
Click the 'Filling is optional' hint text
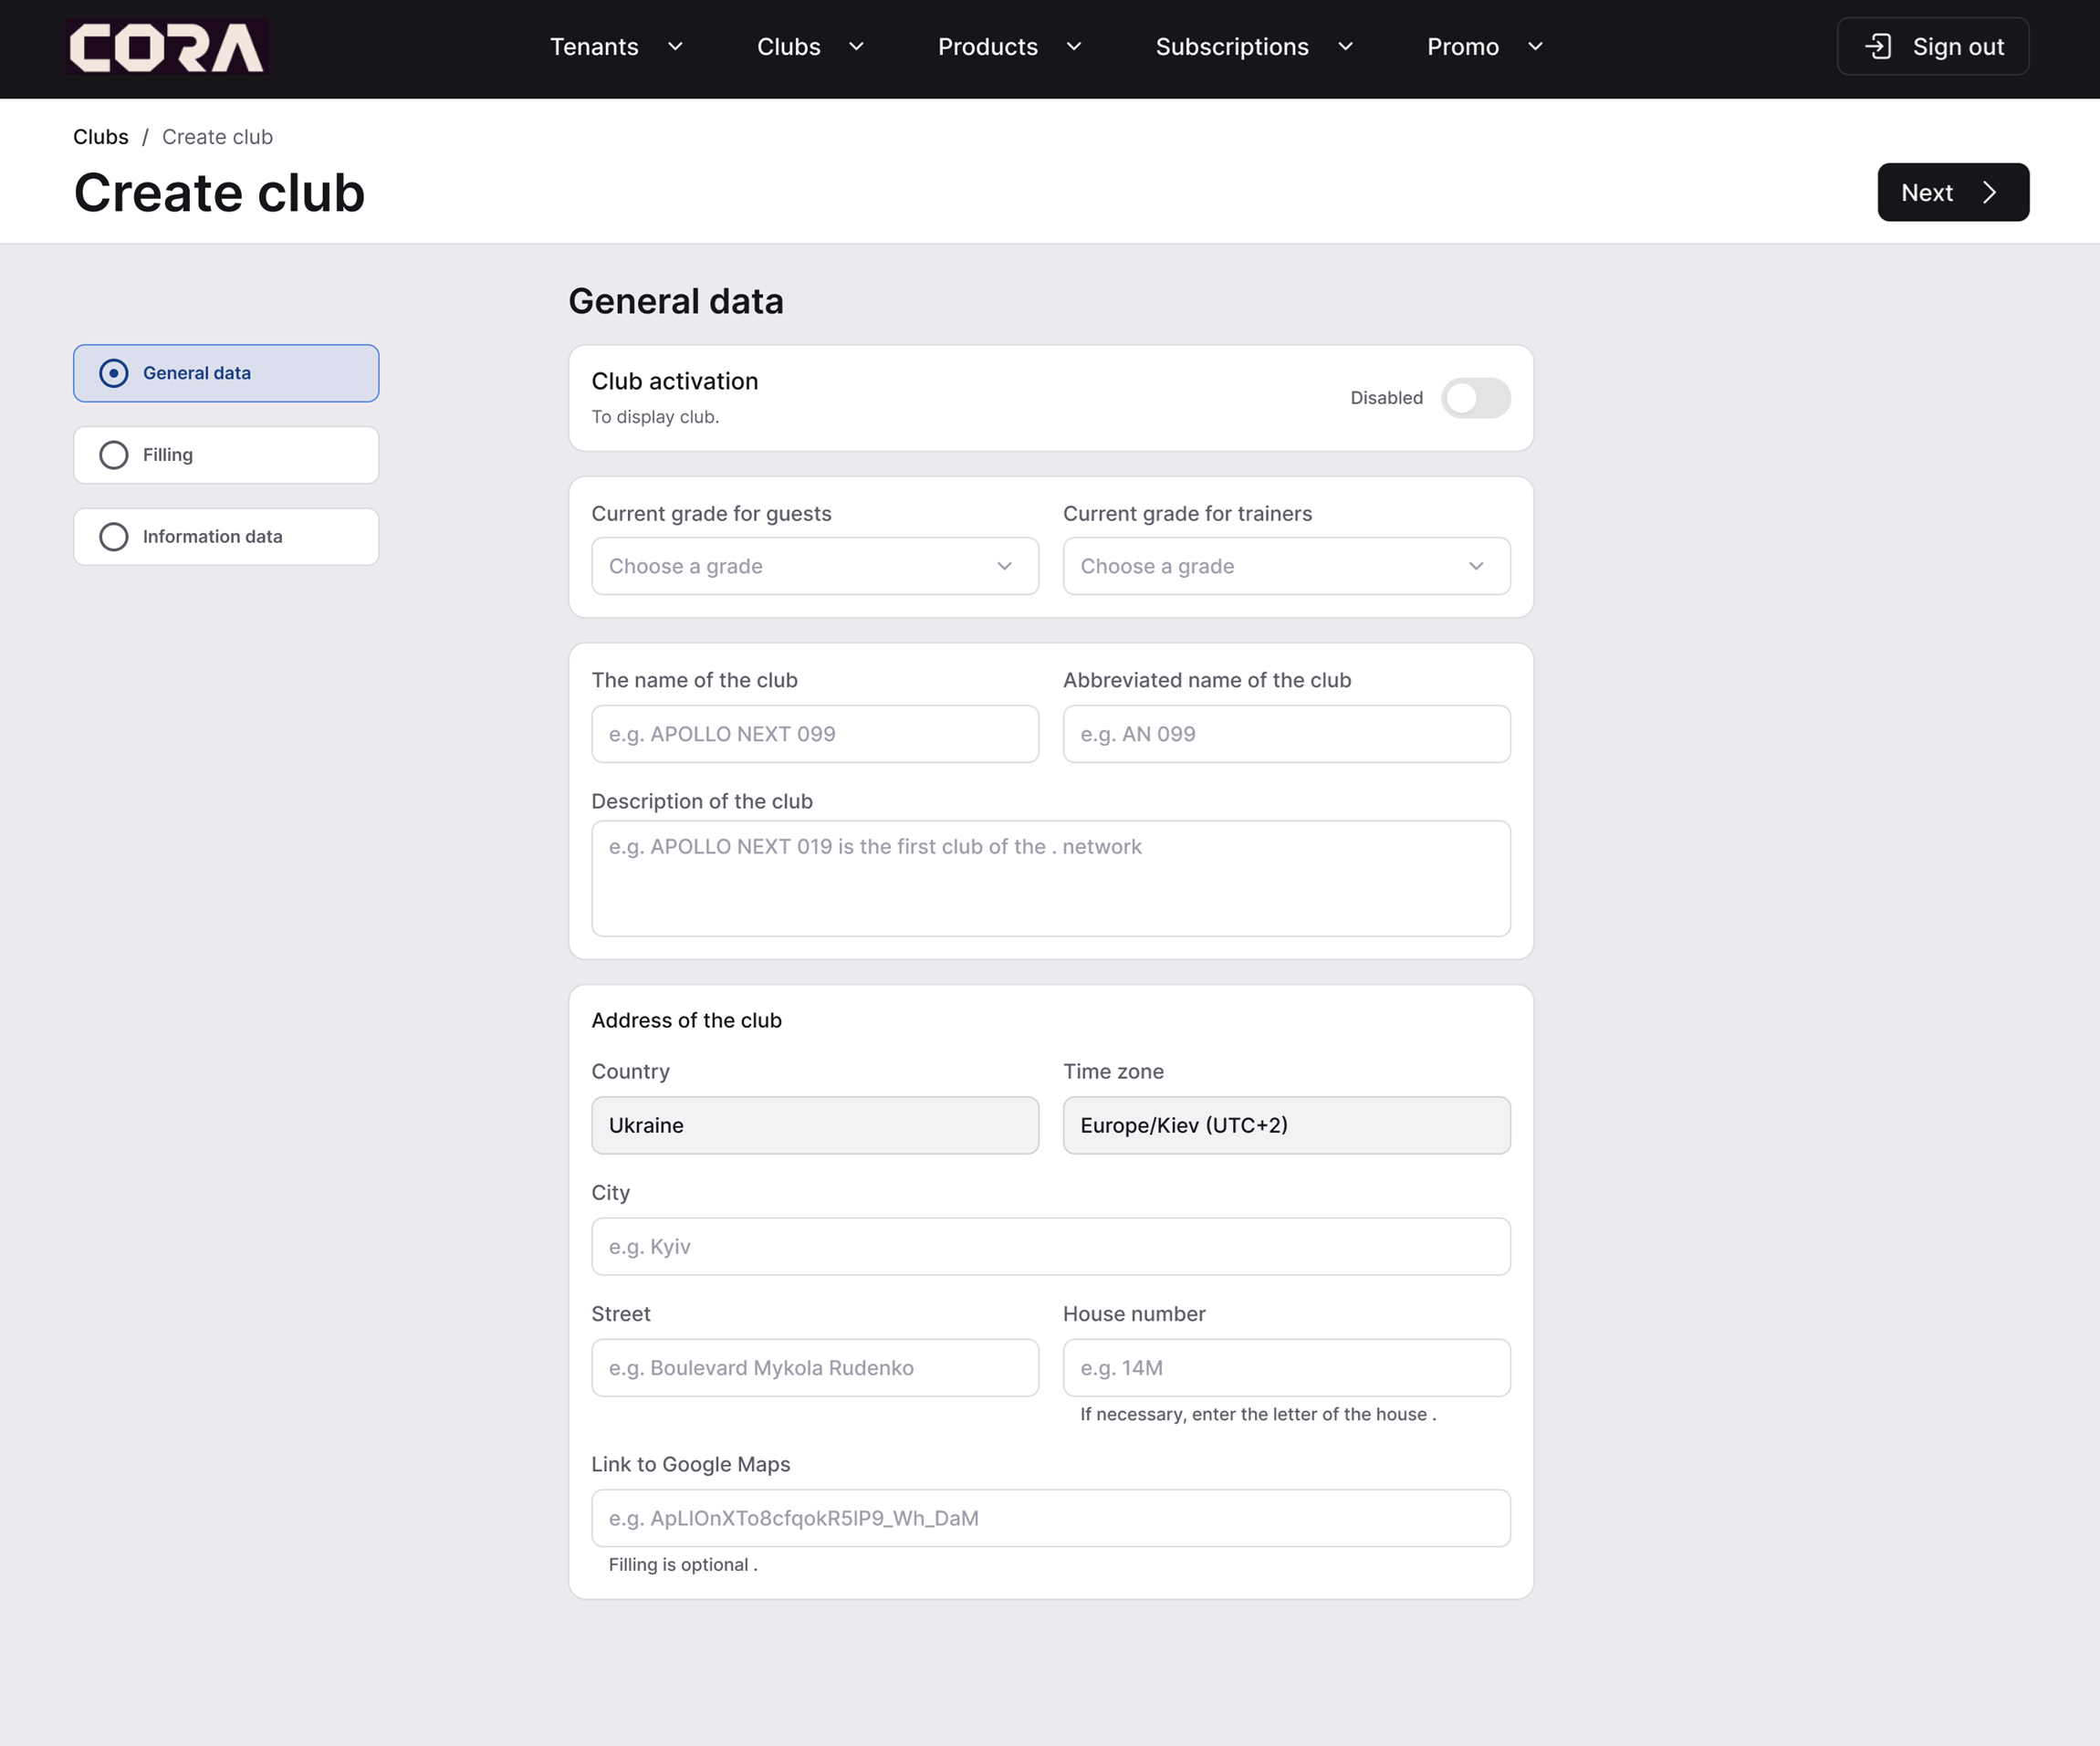(x=683, y=1564)
